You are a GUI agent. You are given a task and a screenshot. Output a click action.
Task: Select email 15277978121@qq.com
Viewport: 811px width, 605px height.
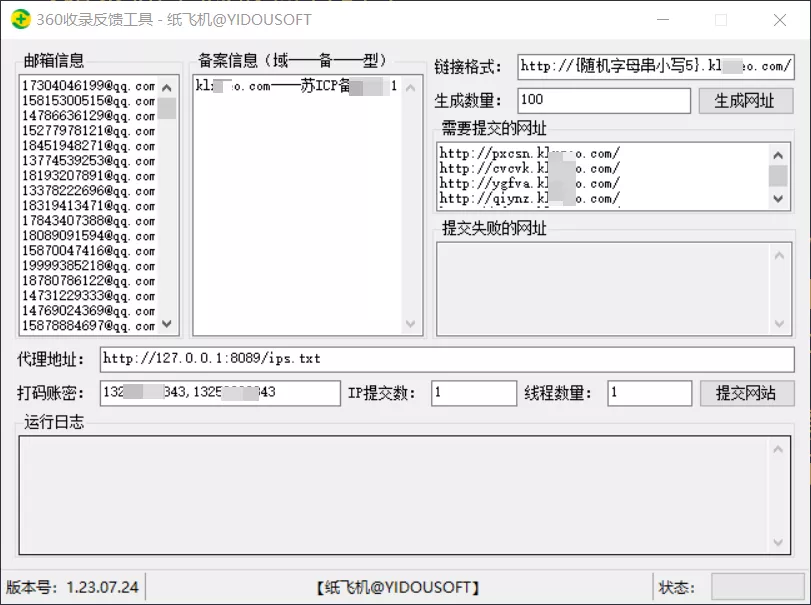(88, 131)
